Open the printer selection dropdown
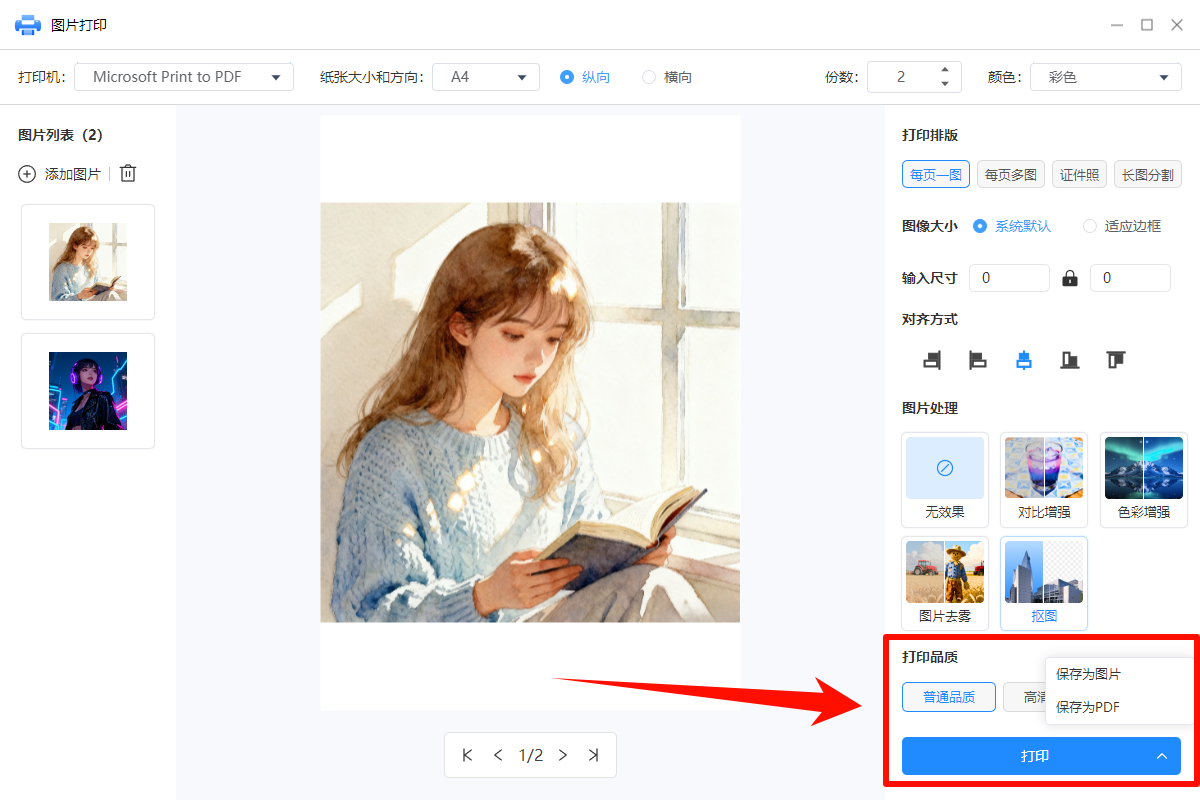This screenshot has height=800, width=1200. [183, 76]
